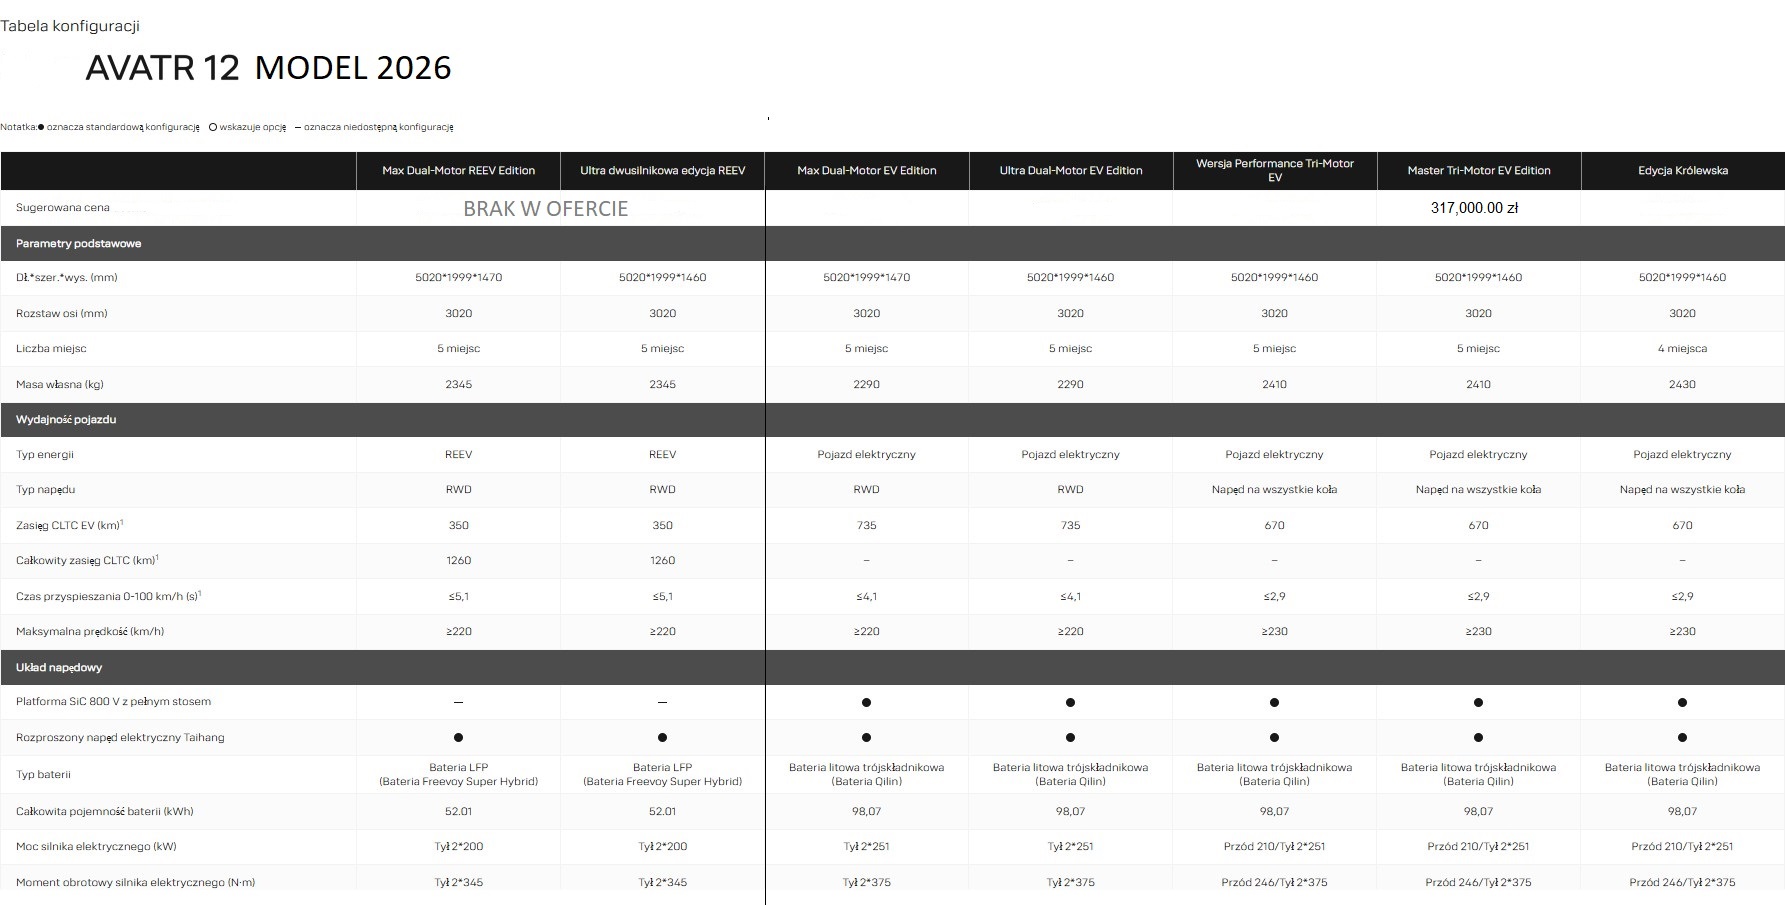
Task: Click Taihang drive dot for Max Dual-Motor REEV
Action: pos(458,738)
